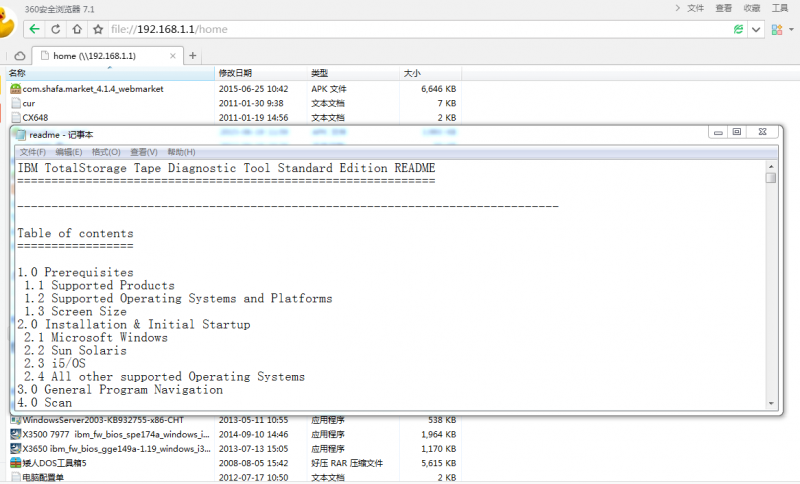
Task: Expand the chevron before 文件 menu
Action: [678, 8]
